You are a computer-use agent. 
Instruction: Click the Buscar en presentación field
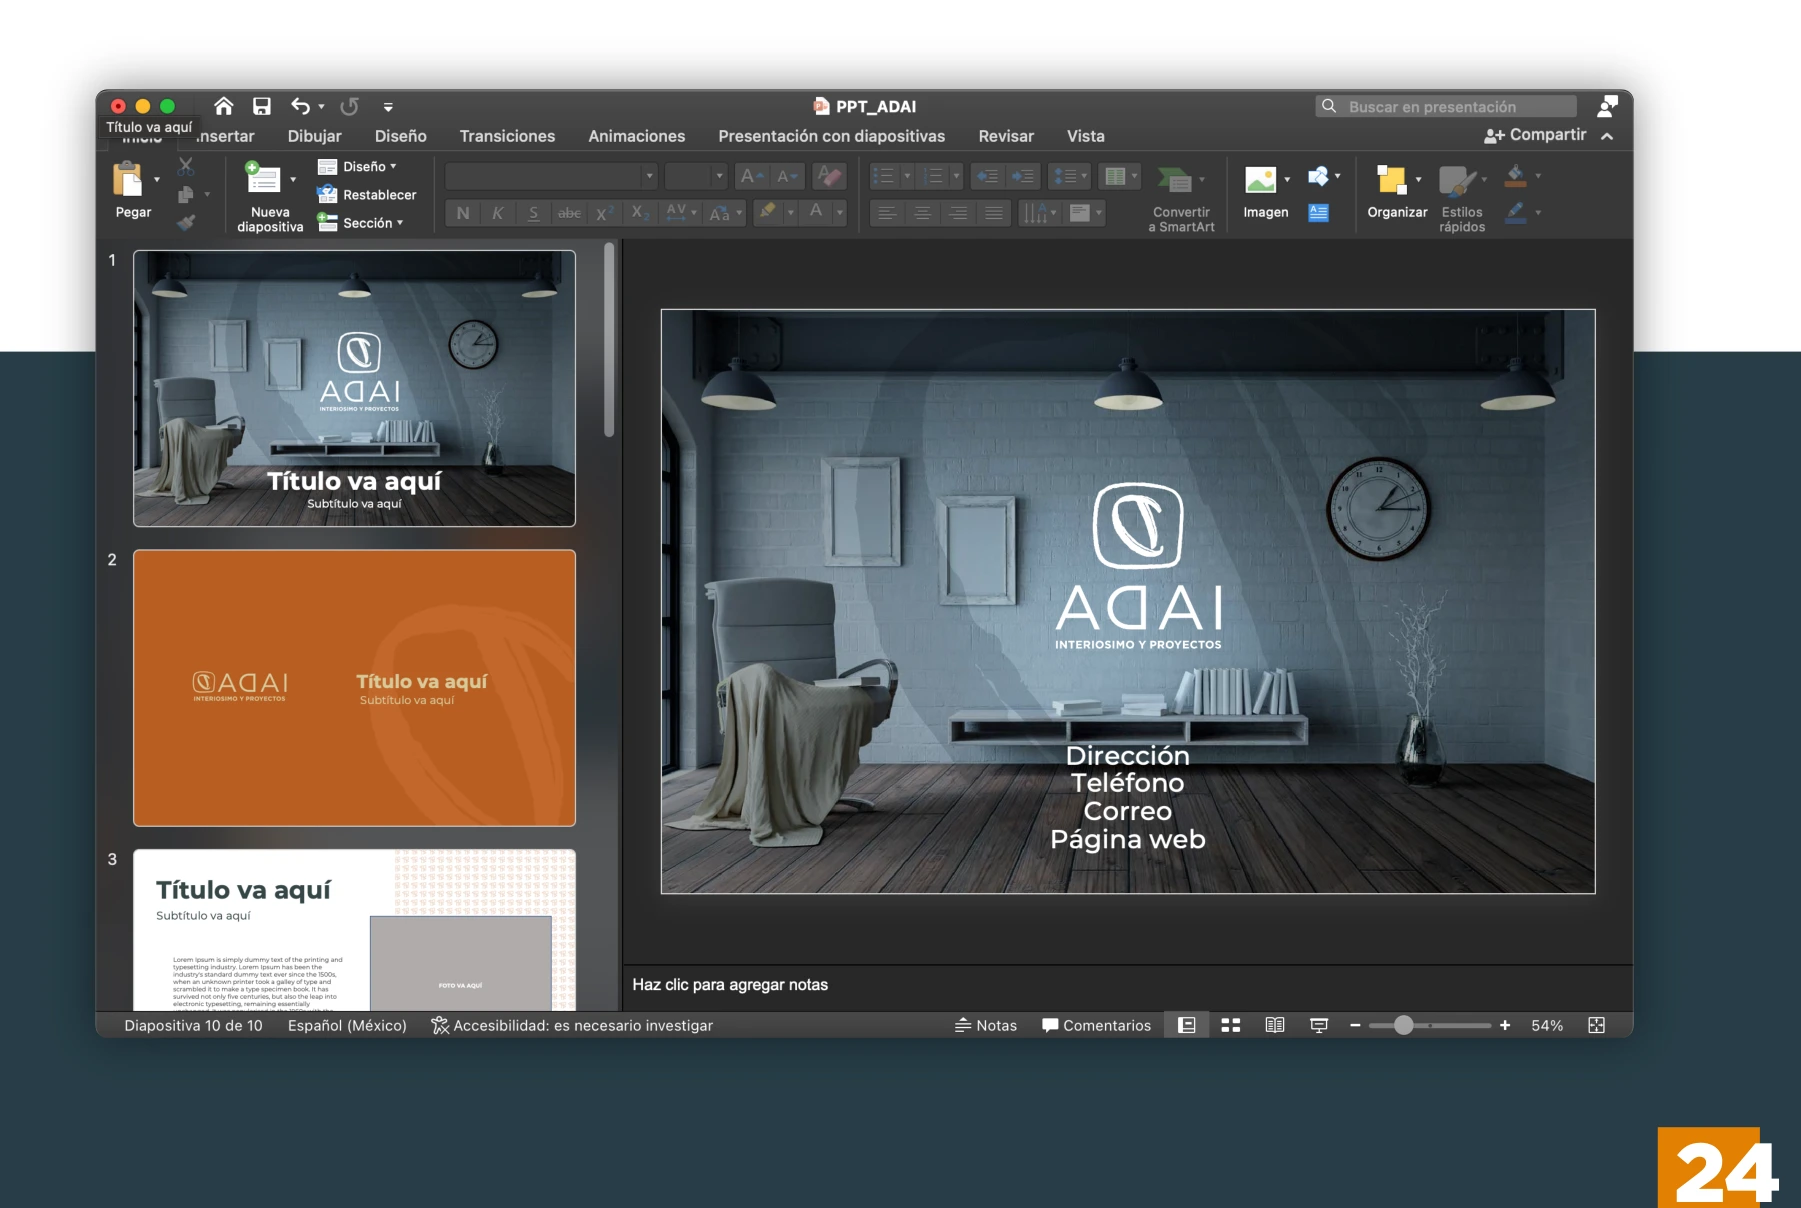1446,106
